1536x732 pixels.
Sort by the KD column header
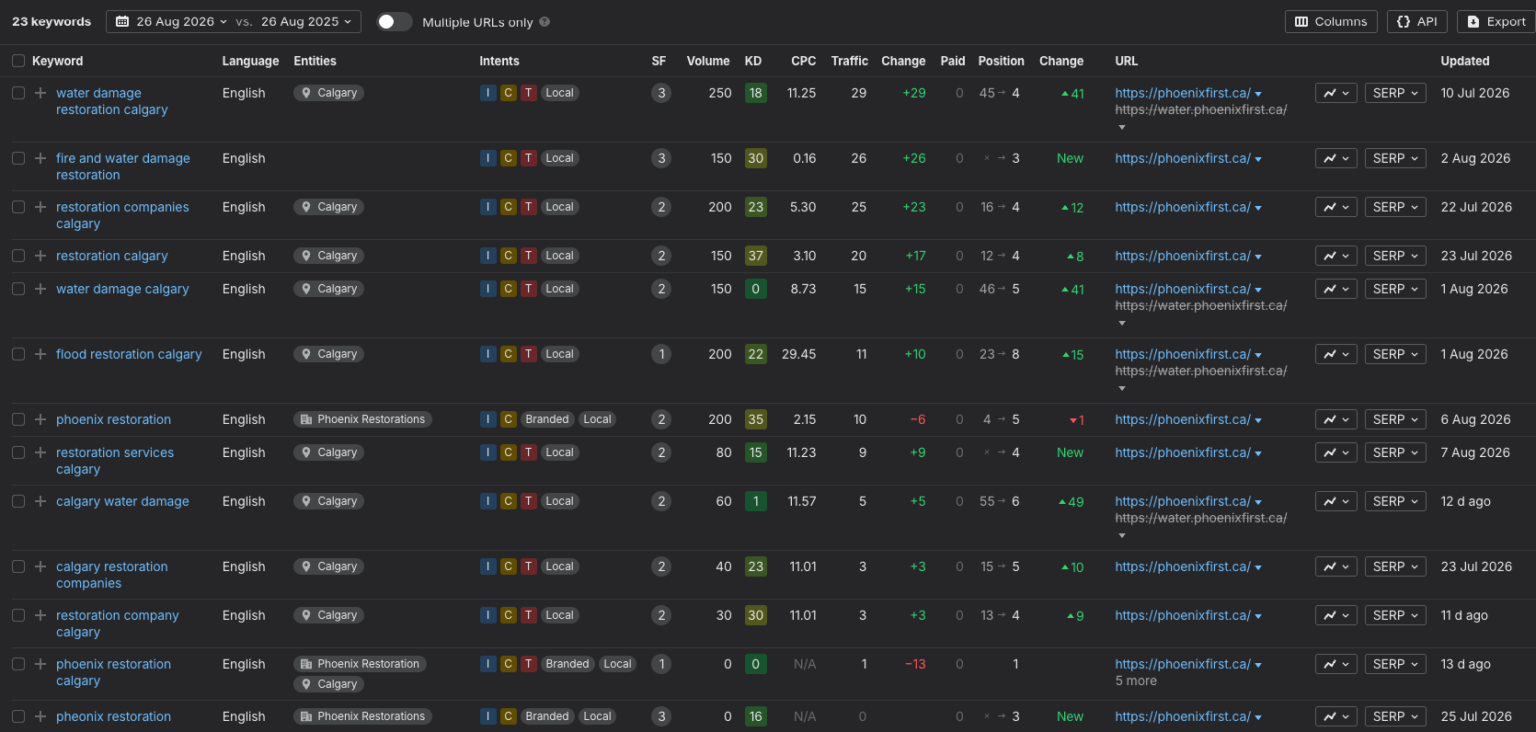(x=753, y=61)
